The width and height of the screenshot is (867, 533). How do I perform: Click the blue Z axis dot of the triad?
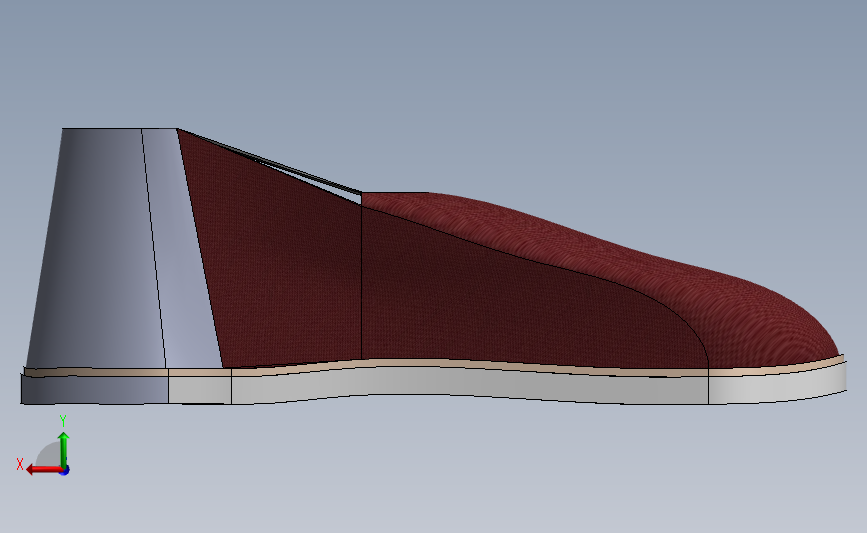tap(65, 471)
